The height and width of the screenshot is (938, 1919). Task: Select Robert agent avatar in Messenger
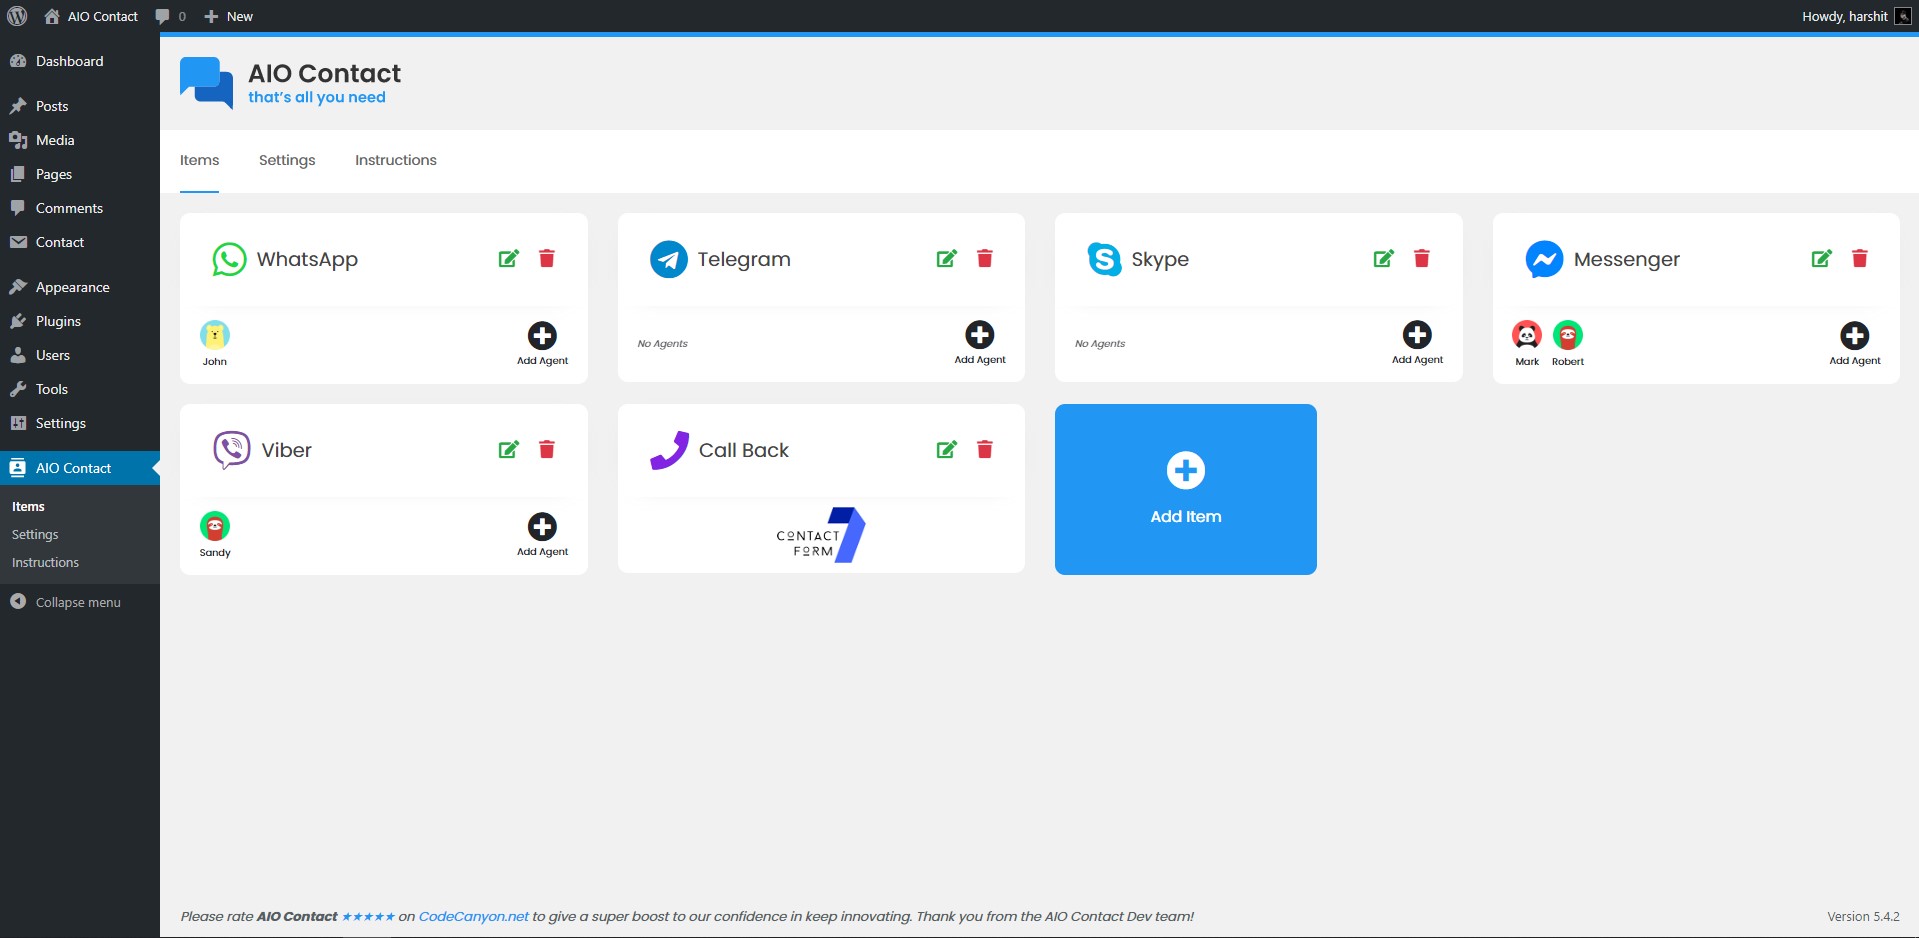pyautogui.click(x=1568, y=335)
